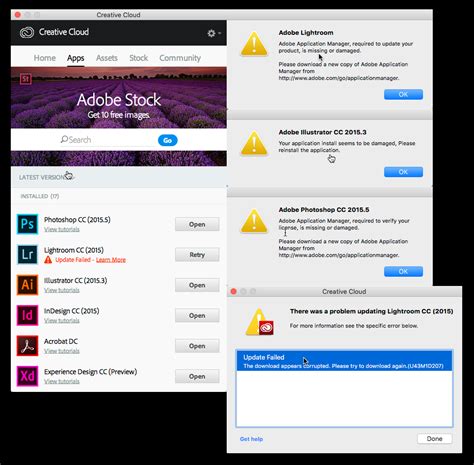474x465 pixels.
Task: Retry the Lightroom CC update
Action: (x=197, y=255)
